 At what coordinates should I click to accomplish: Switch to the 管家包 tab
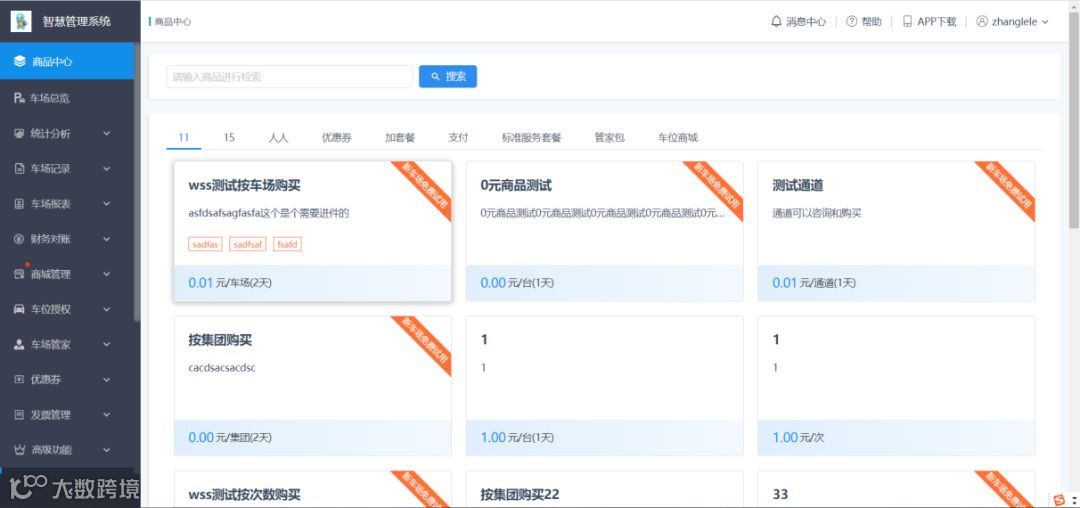610,138
